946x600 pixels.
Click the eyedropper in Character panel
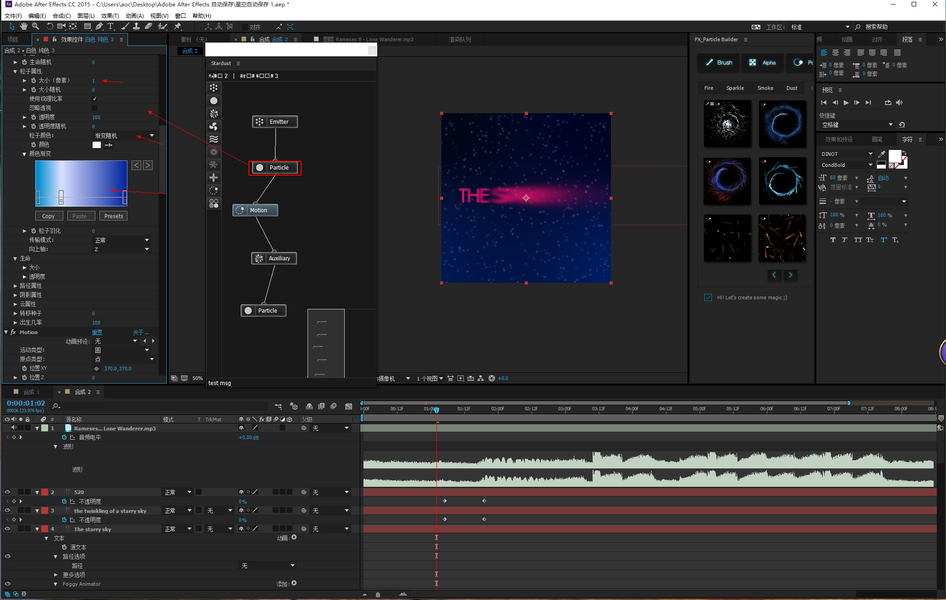pyautogui.click(x=882, y=154)
